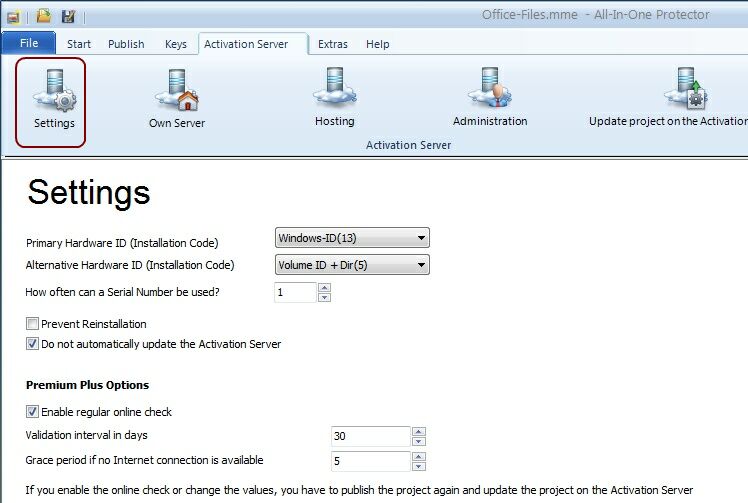Image resolution: width=748 pixels, height=503 pixels.
Task: Switch to the Publish tab
Action: [x=126, y=44]
